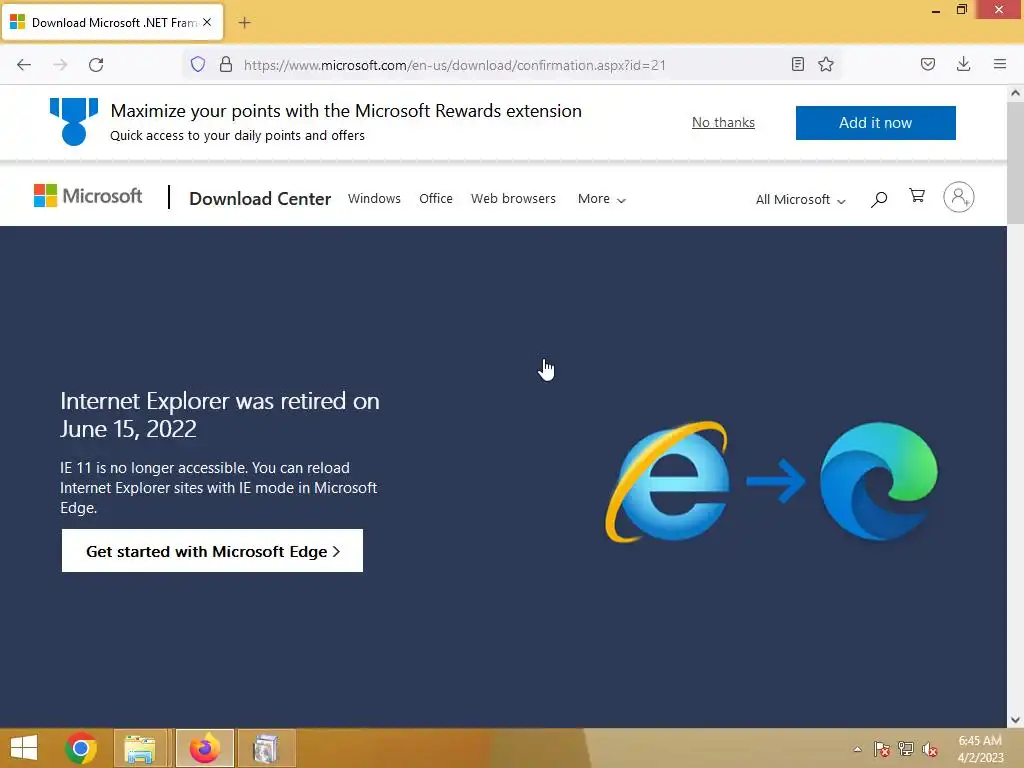Open the Windows menu item
This screenshot has width=1024, height=768.
[x=374, y=199]
